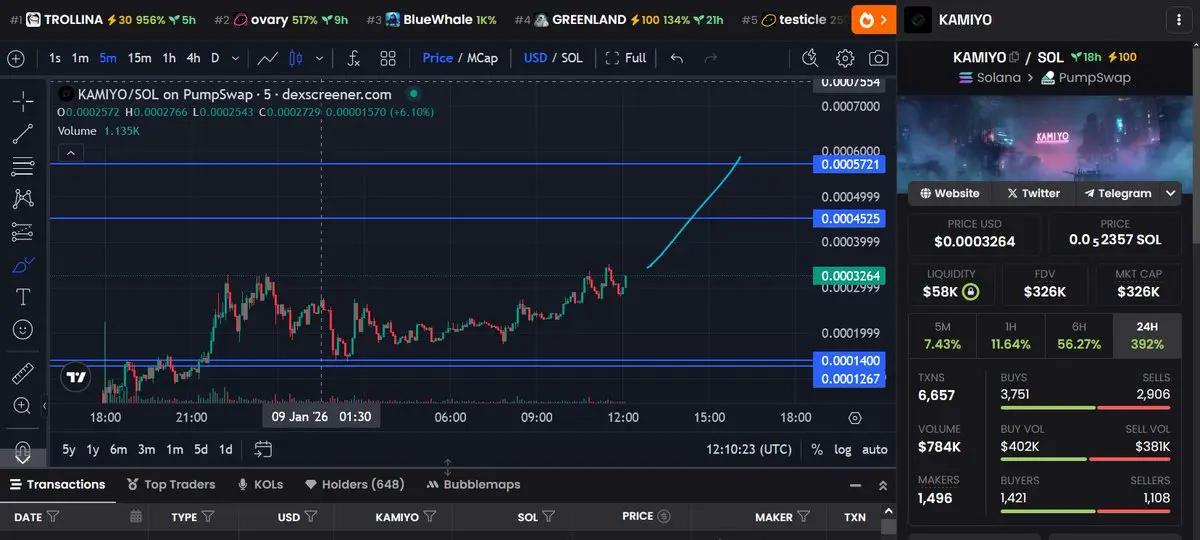Select the ruler measure tool
The width and height of the screenshot is (1200, 540).
point(22,374)
